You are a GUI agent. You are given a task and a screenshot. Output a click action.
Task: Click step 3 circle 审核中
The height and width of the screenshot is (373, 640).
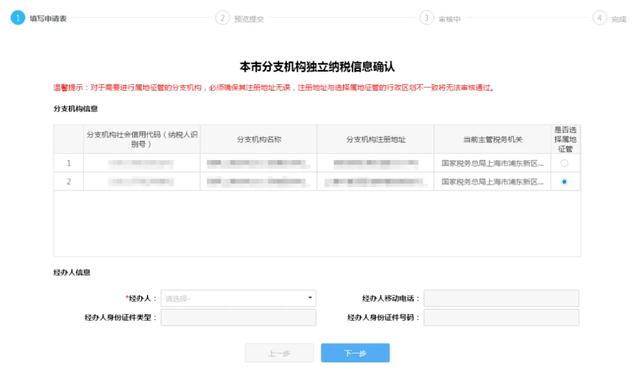pos(427,18)
